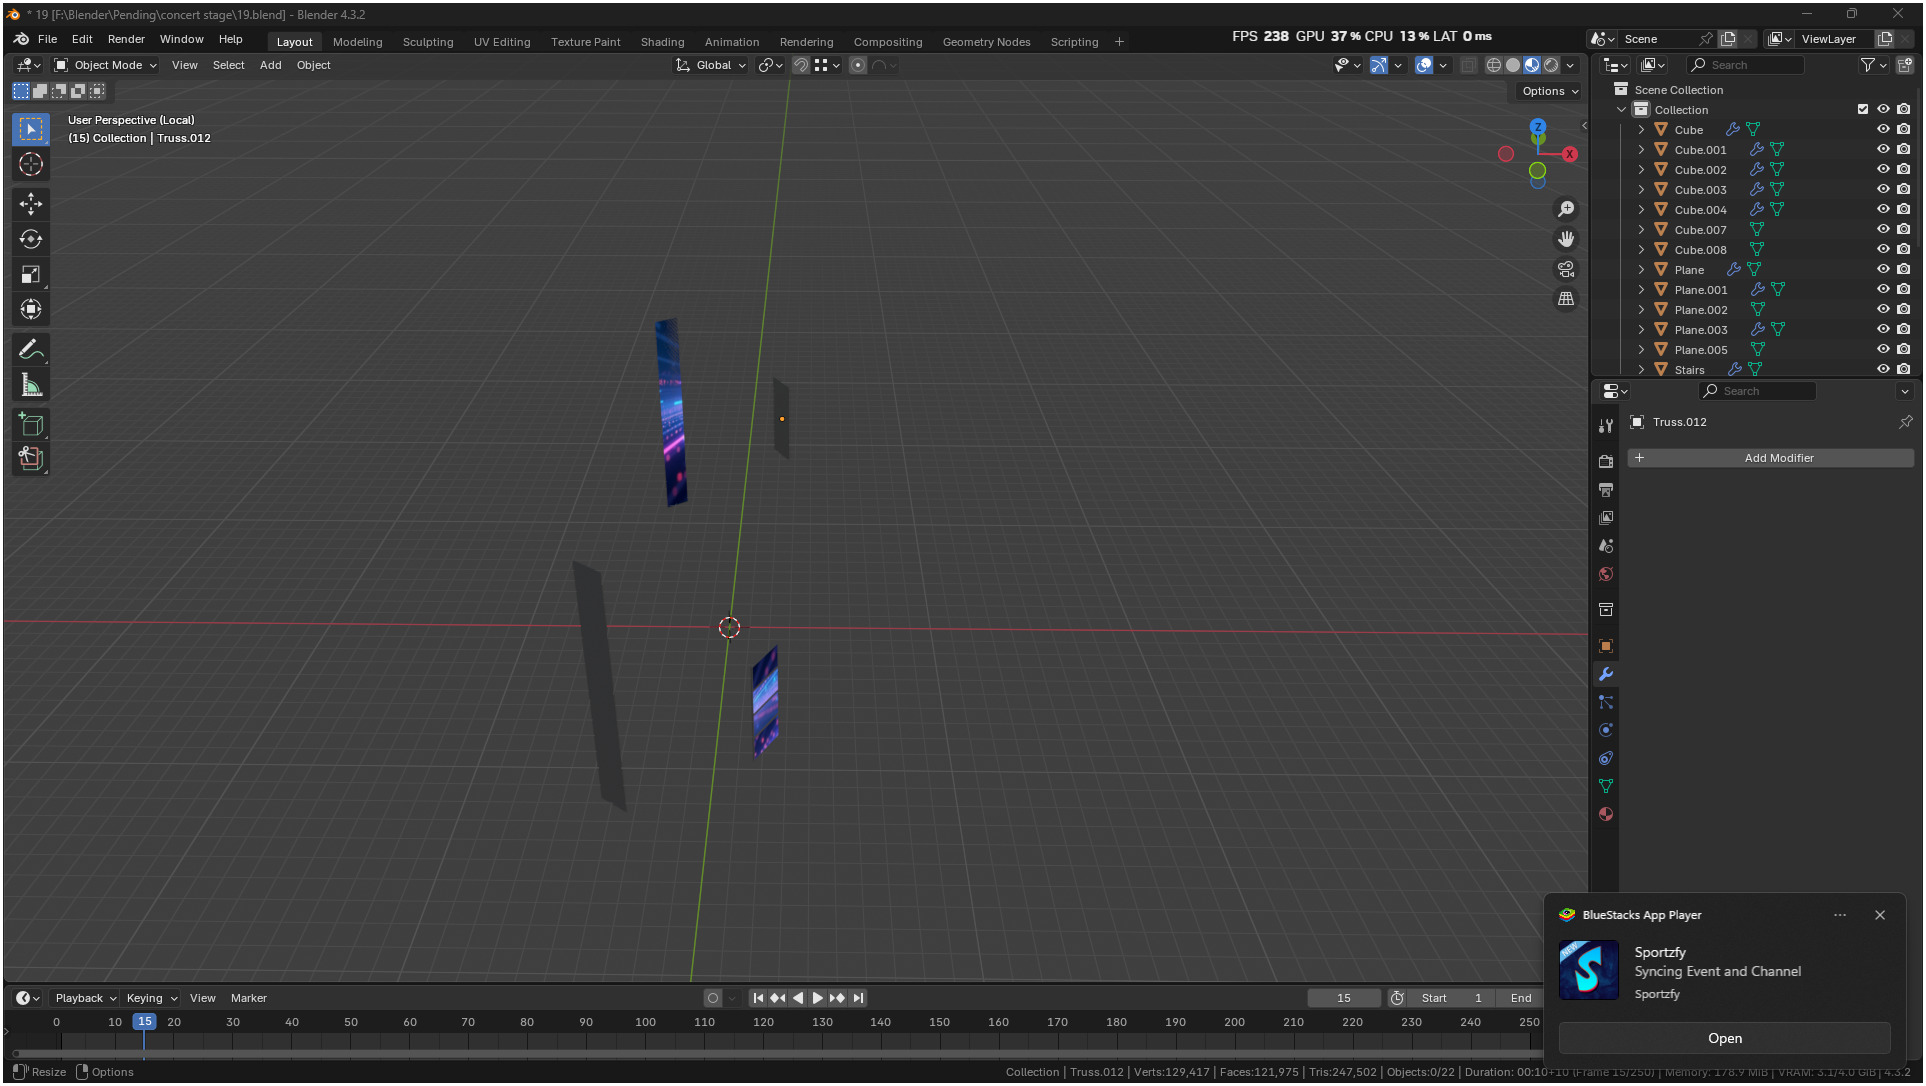The image size is (1926, 1086).
Task: Activate the Annotate pencil tool
Action: pos(31,350)
